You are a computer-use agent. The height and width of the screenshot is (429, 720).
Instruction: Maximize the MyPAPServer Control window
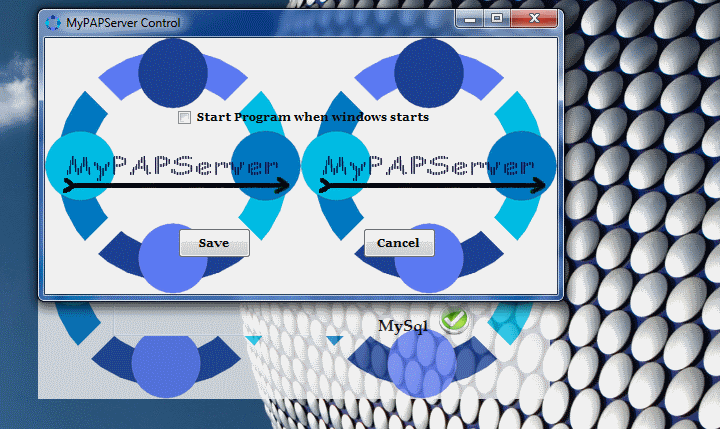(x=496, y=19)
